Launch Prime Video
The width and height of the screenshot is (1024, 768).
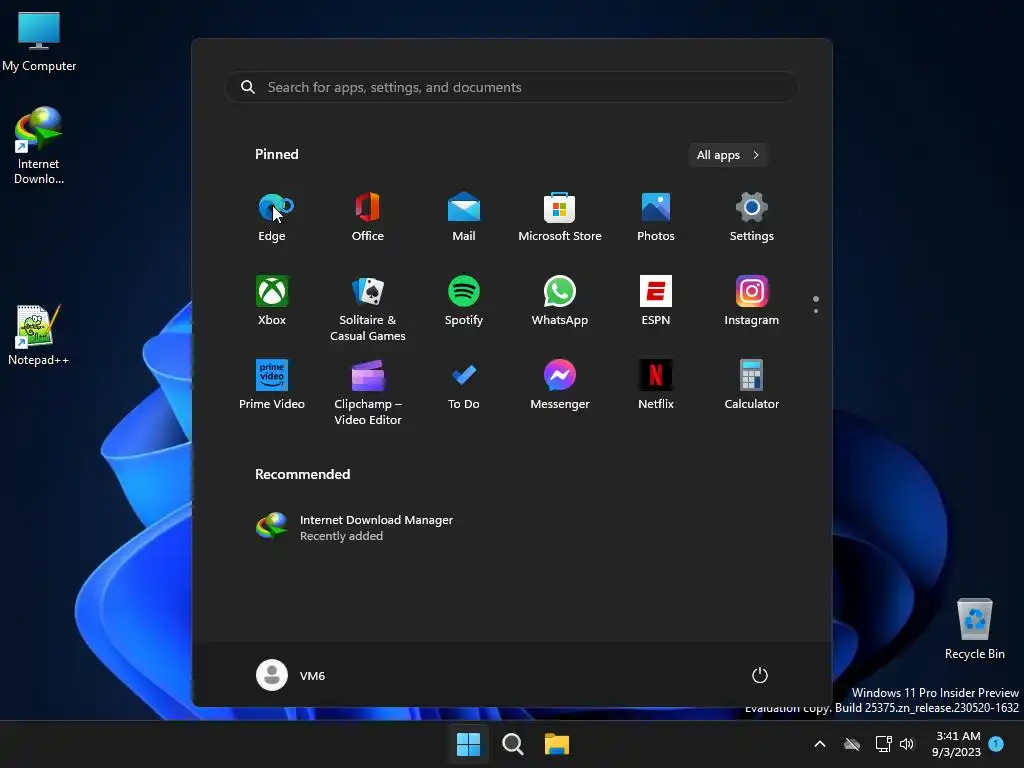(x=272, y=385)
